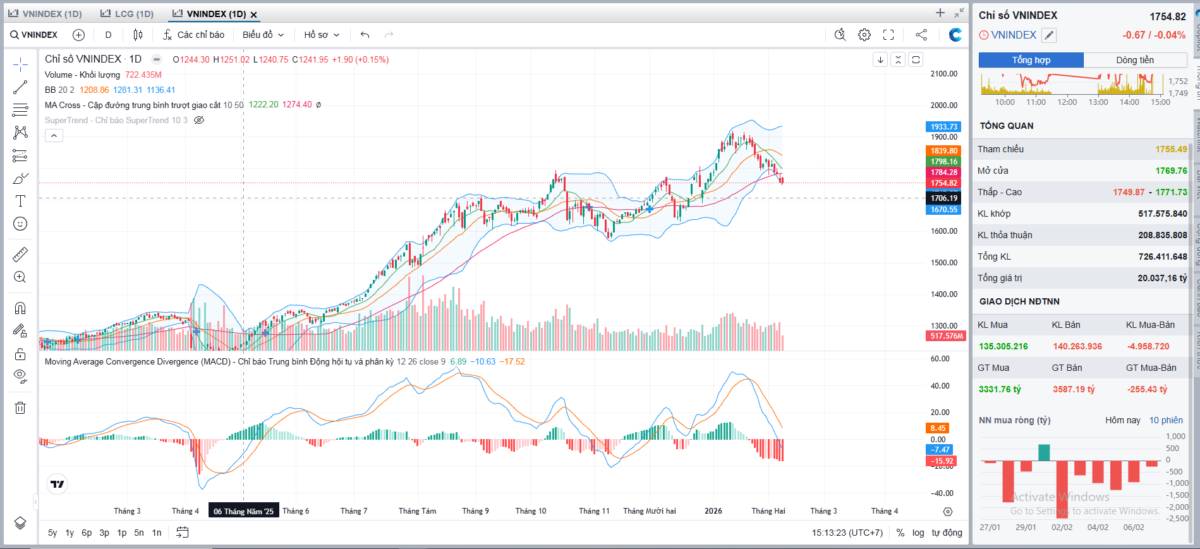
Task: Show the hidden SuperTrend indicator
Action: tap(199, 120)
